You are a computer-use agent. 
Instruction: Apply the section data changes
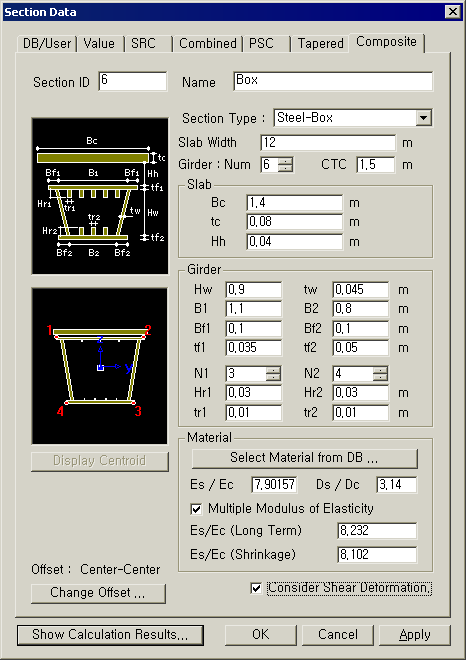point(415,635)
